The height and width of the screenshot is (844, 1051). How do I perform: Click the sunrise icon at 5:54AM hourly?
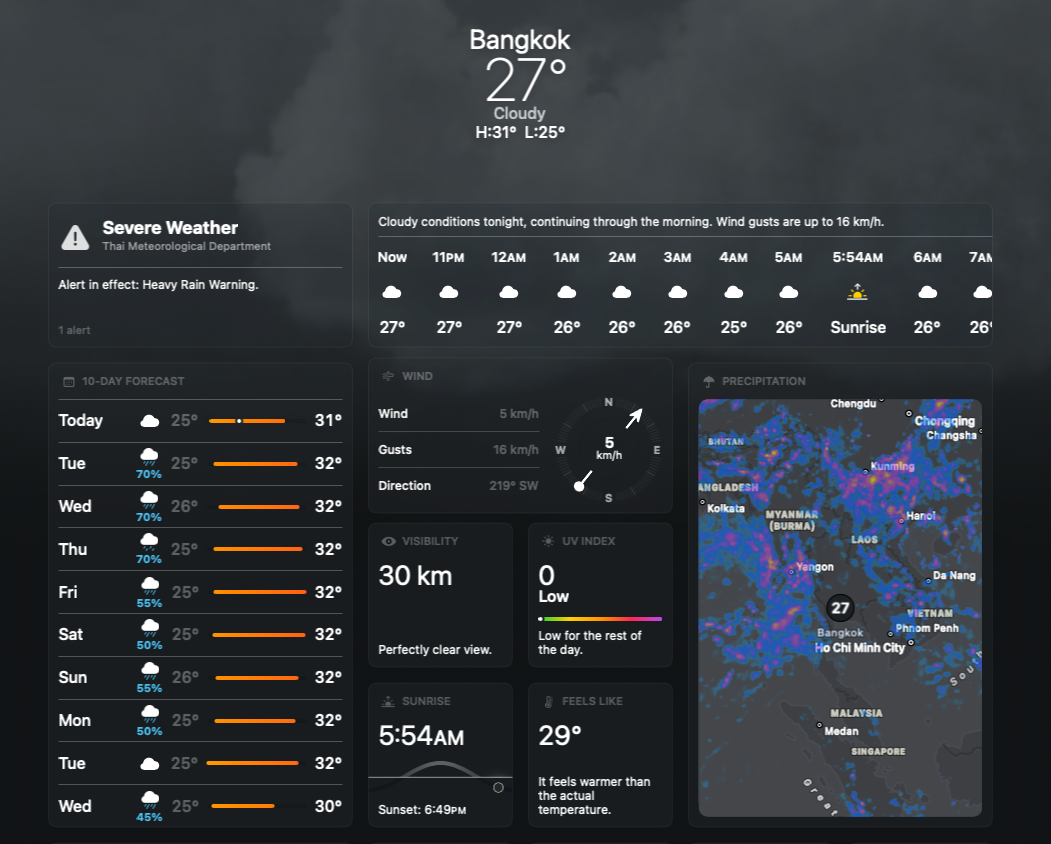pos(857,292)
